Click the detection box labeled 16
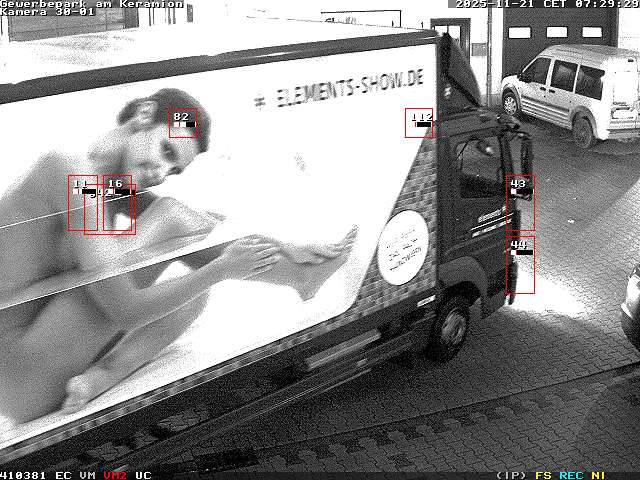Image resolution: width=640 pixels, height=480 pixels. (118, 204)
